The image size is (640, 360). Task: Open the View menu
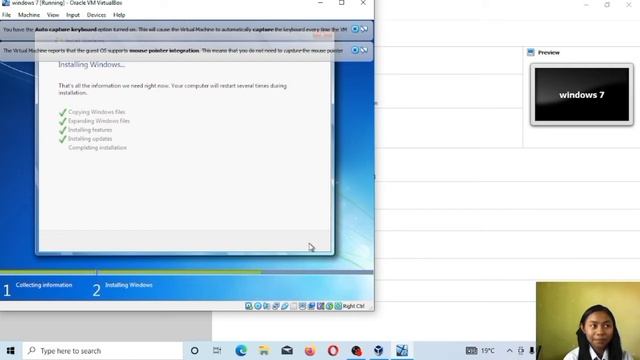pyautogui.click(x=53, y=15)
